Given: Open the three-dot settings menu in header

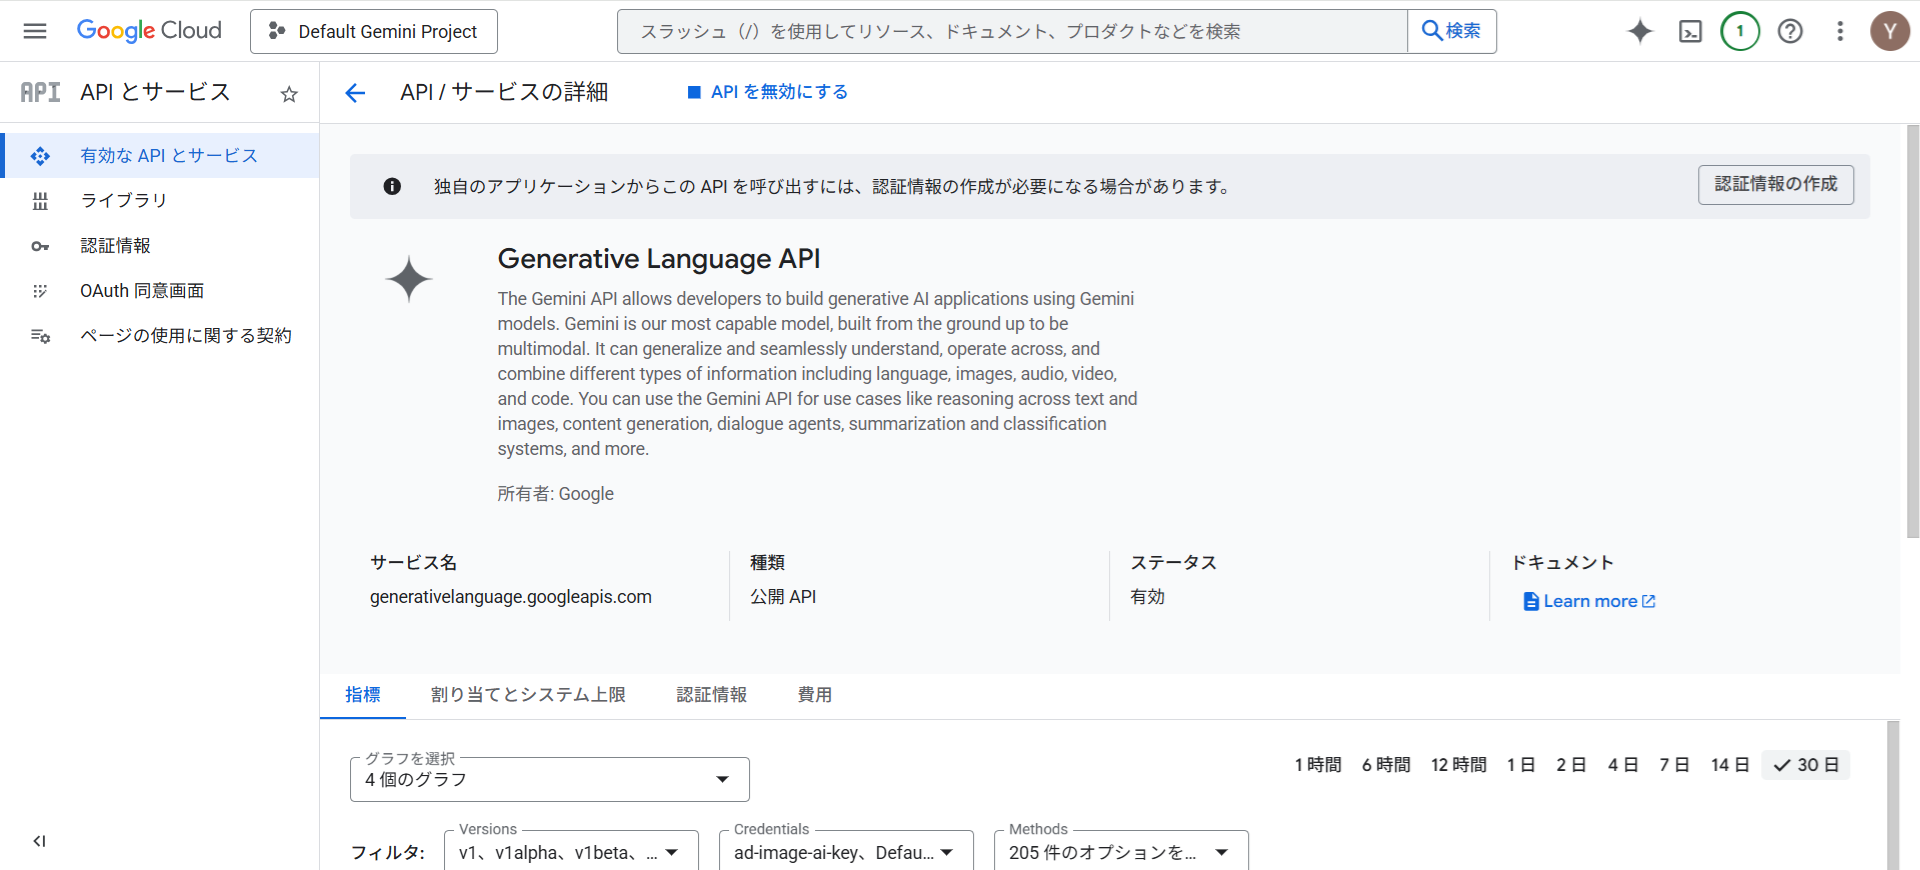Looking at the screenshot, I should (1840, 31).
